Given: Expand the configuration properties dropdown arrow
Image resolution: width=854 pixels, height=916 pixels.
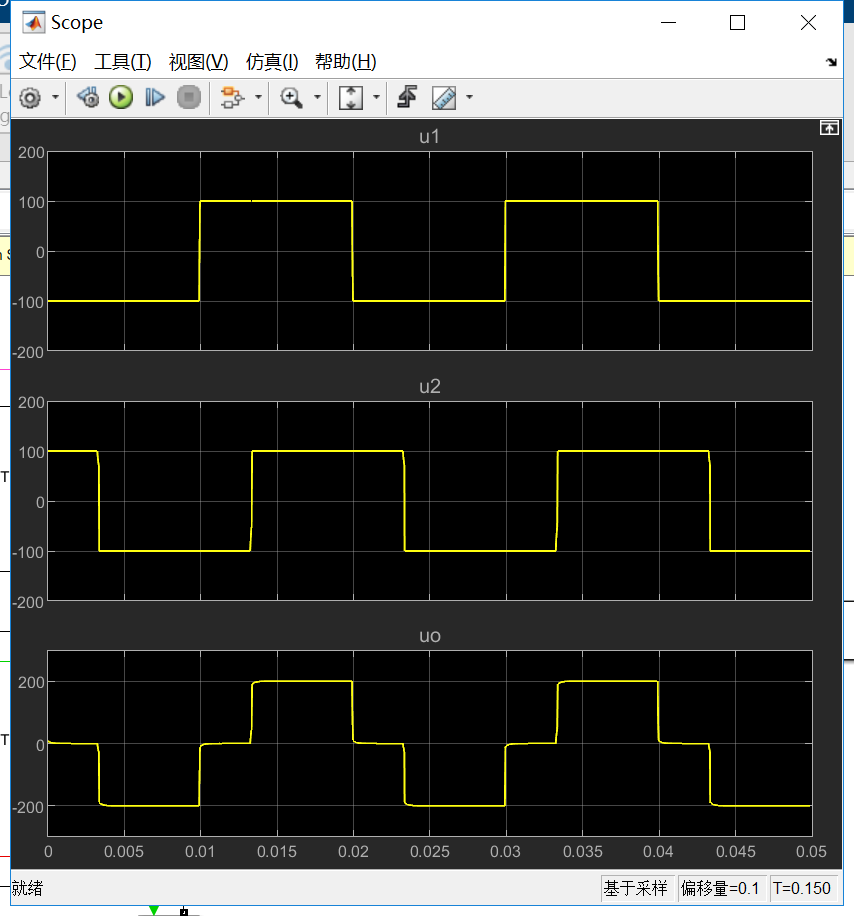Looking at the screenshot, I should (55, 97).
